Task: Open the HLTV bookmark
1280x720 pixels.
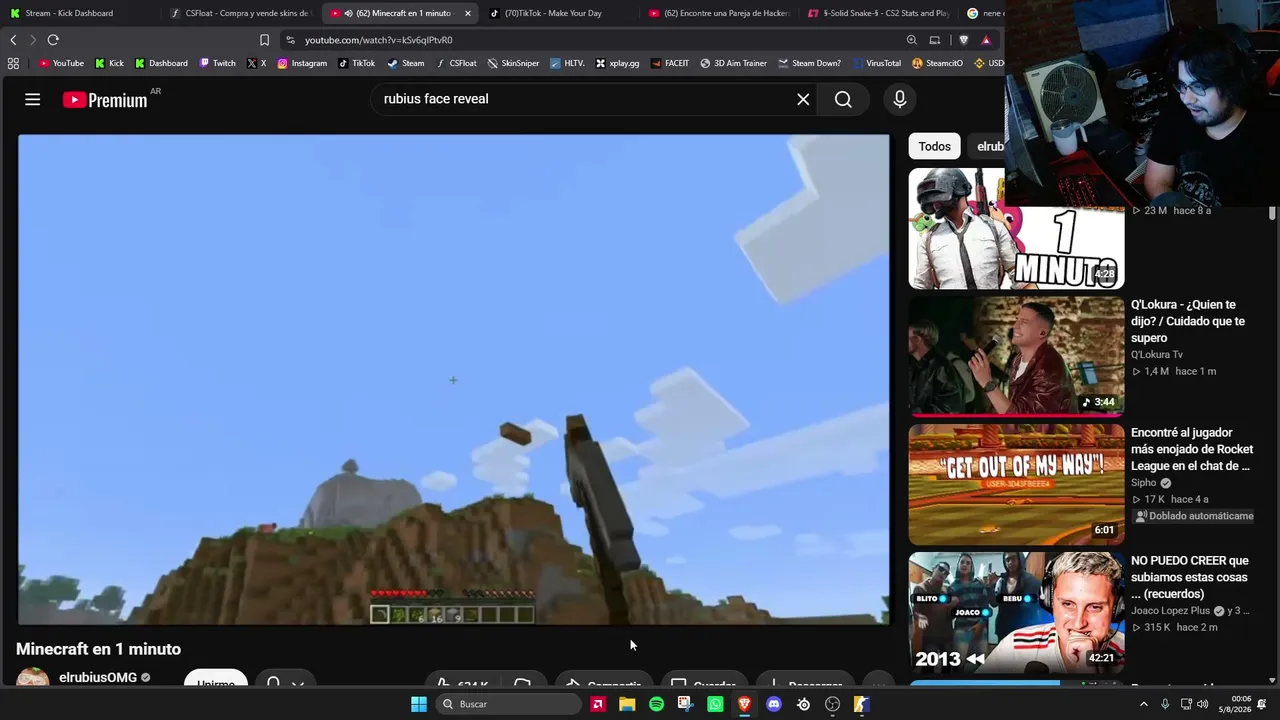Action: coord(567,63)
